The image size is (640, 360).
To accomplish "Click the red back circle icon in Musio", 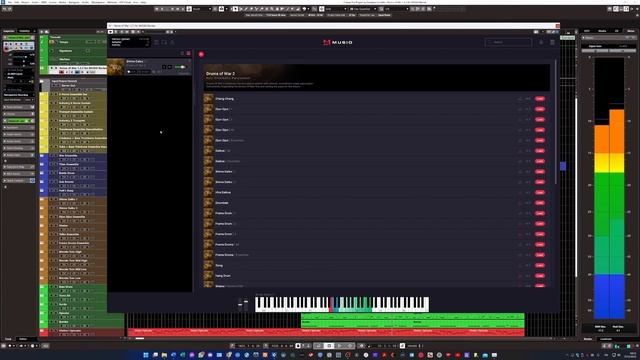I will 201,54.
